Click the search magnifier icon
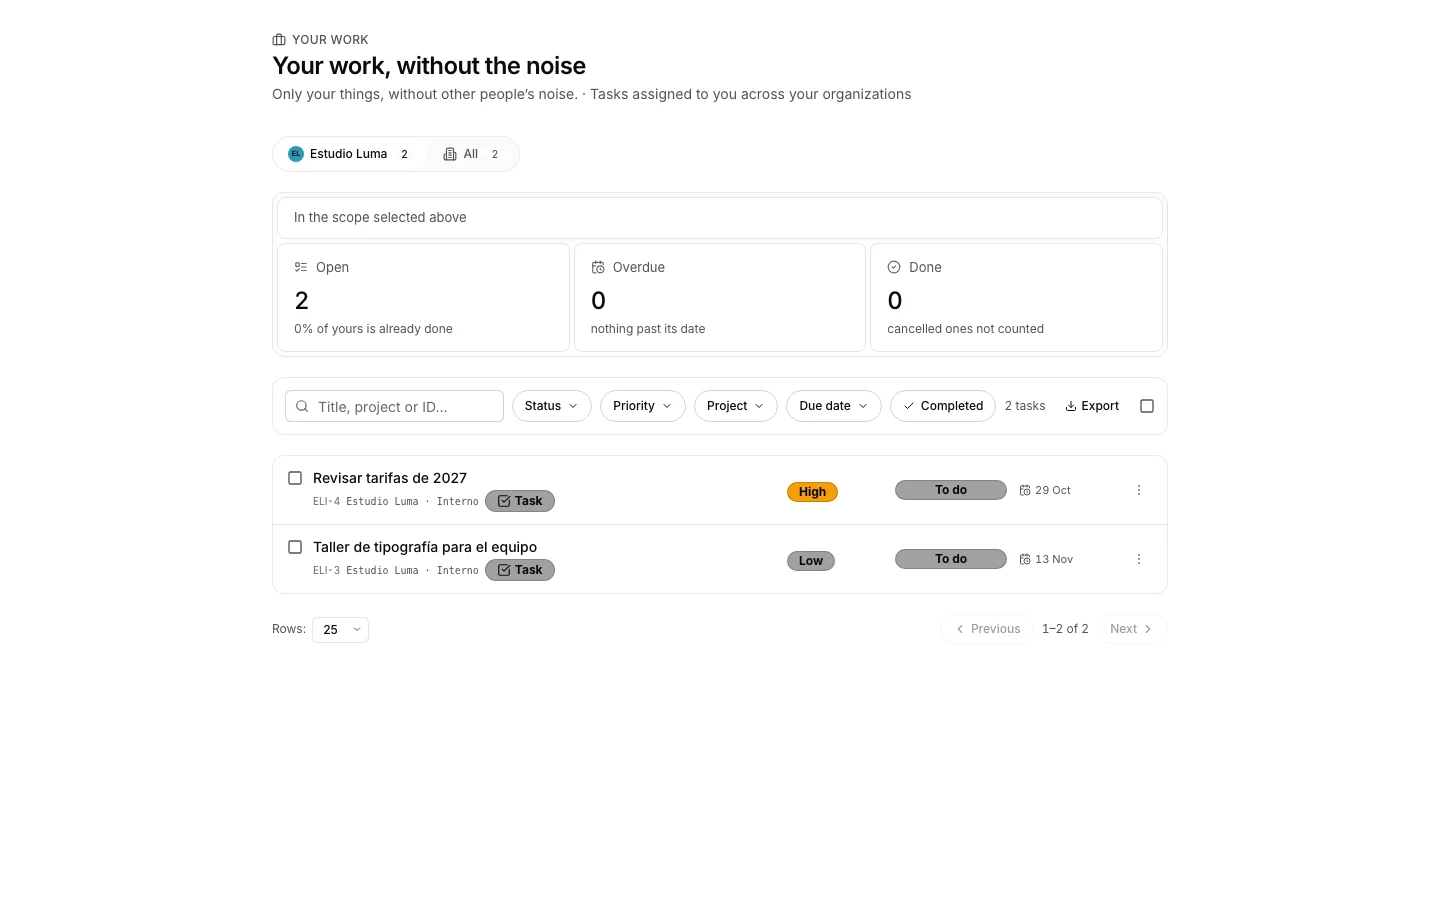 pyautogui.click(x=302, y=406)
